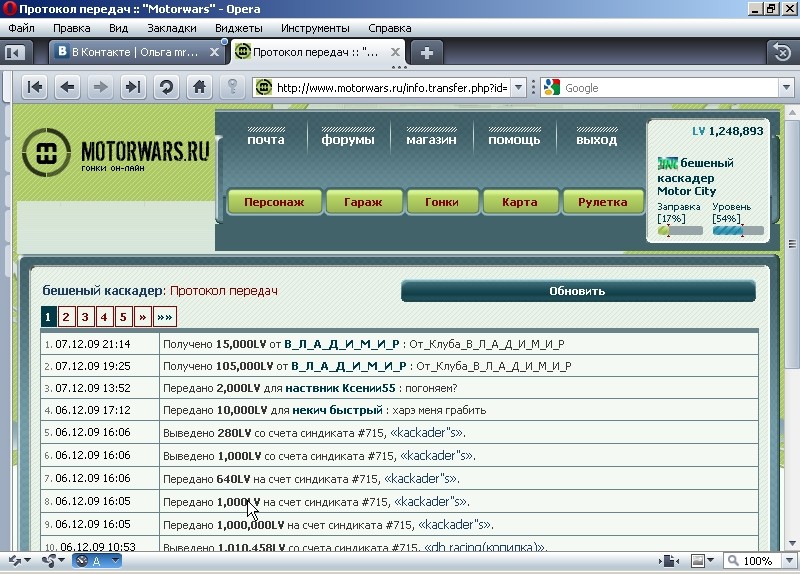800x574 pixels.
Task: Click the Forward arrow button
Action: [x=100, y=87]
